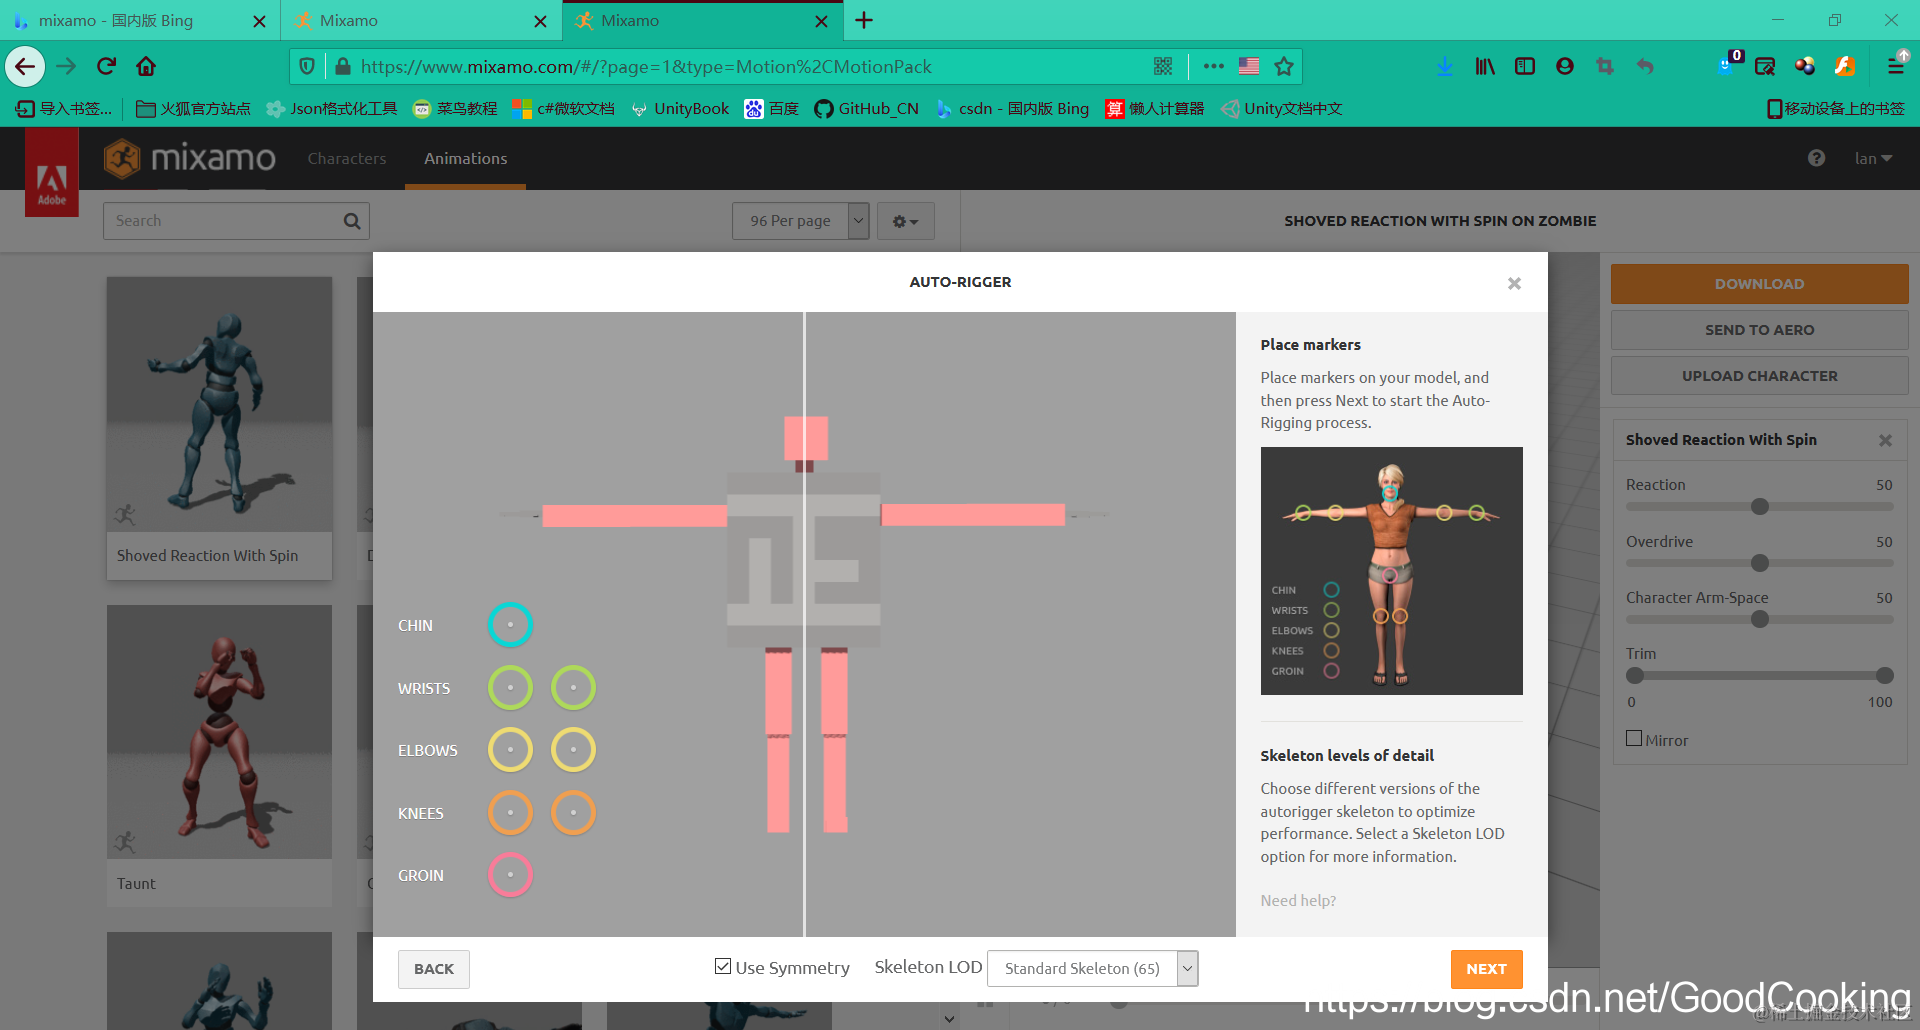Select the first yellow Elbows marker
The height and width of the screenshot is (1030, 1920).
pos(510,750)
